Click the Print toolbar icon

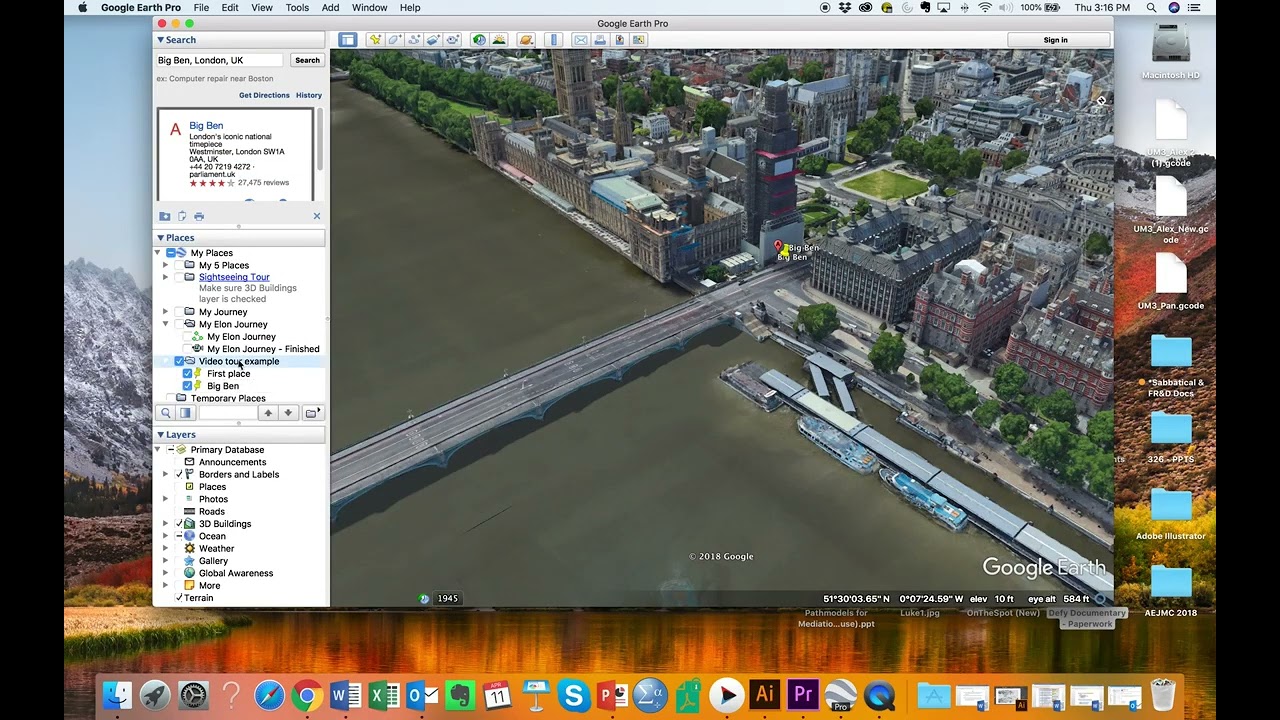(x=600, y=40)
